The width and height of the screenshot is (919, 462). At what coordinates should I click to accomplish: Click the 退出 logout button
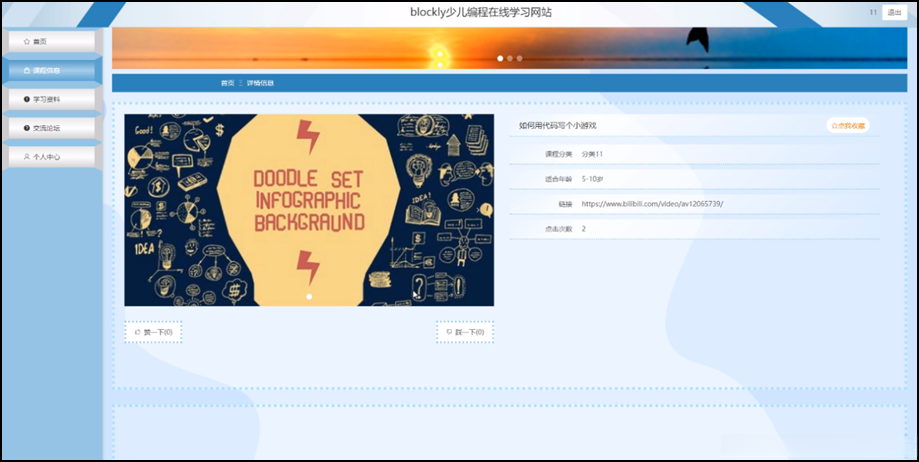894,12
